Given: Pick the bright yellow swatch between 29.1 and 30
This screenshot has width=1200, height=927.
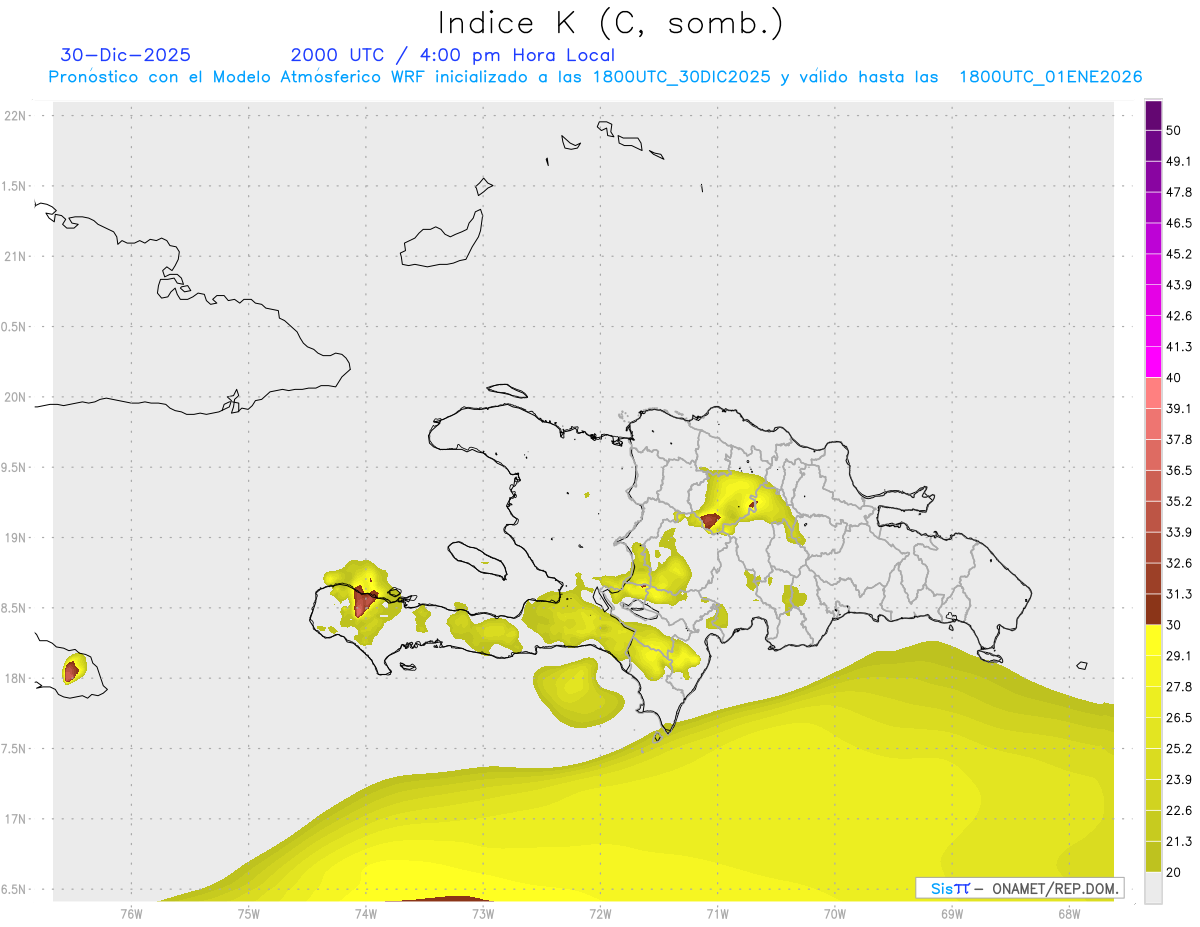Looking at the screenshot, I should [x=1153, y=640].
